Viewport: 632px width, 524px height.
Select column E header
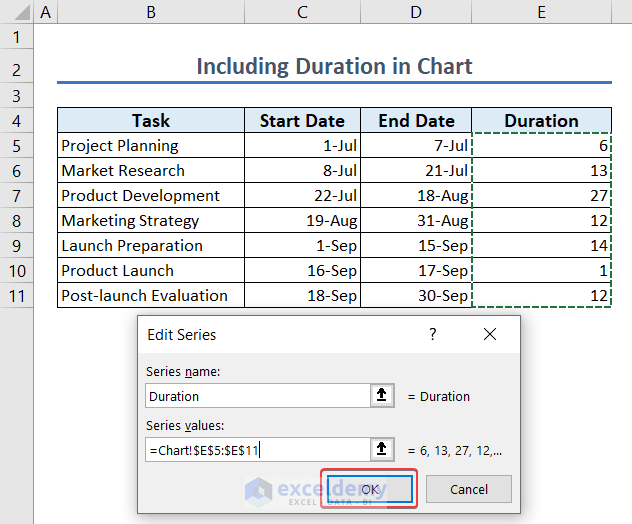pos(541,12)
